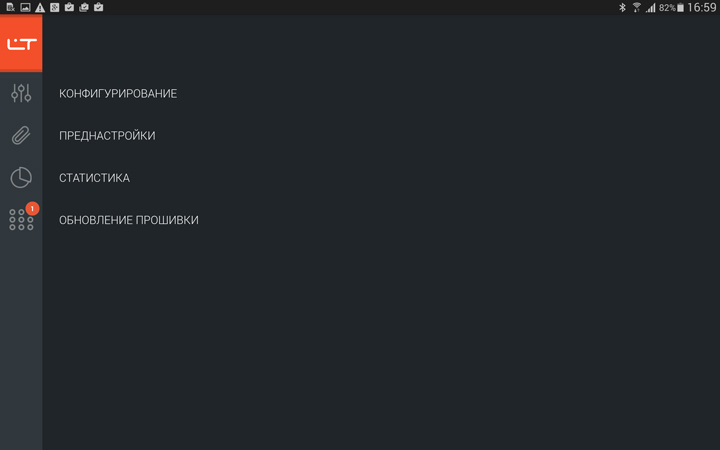Screen dimensions: 720x450
Task: Tap the image gallery notification icon
Action: coord(25,7)
